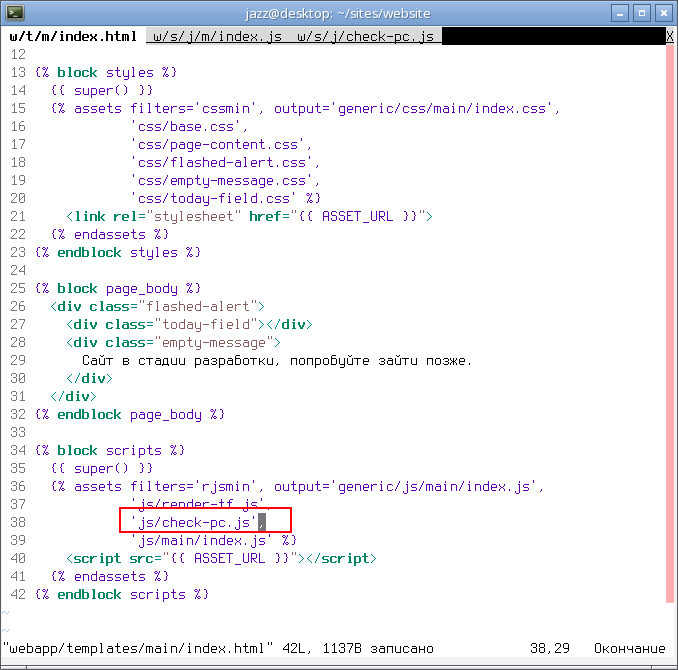The image size is (678, 670).
Task: Minimize the terminal window
Action: tap(620, 13)
